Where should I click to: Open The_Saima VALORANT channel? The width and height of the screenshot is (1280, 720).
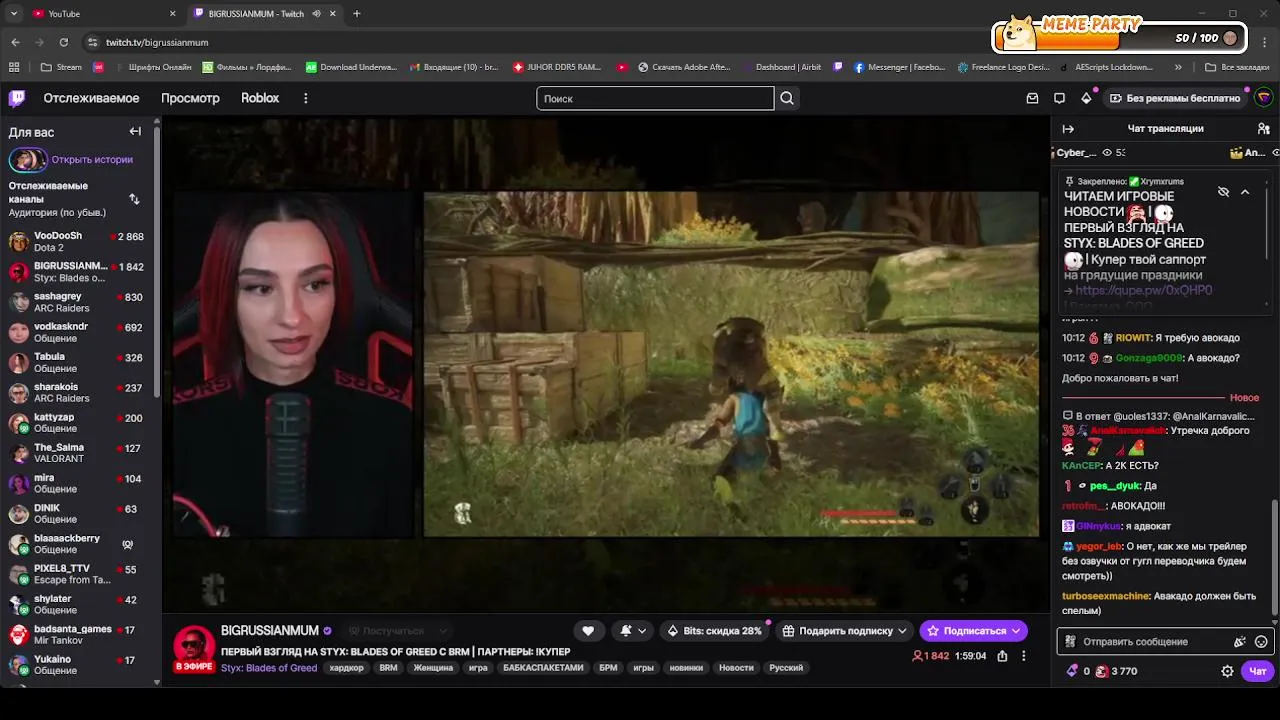point(76,453)
